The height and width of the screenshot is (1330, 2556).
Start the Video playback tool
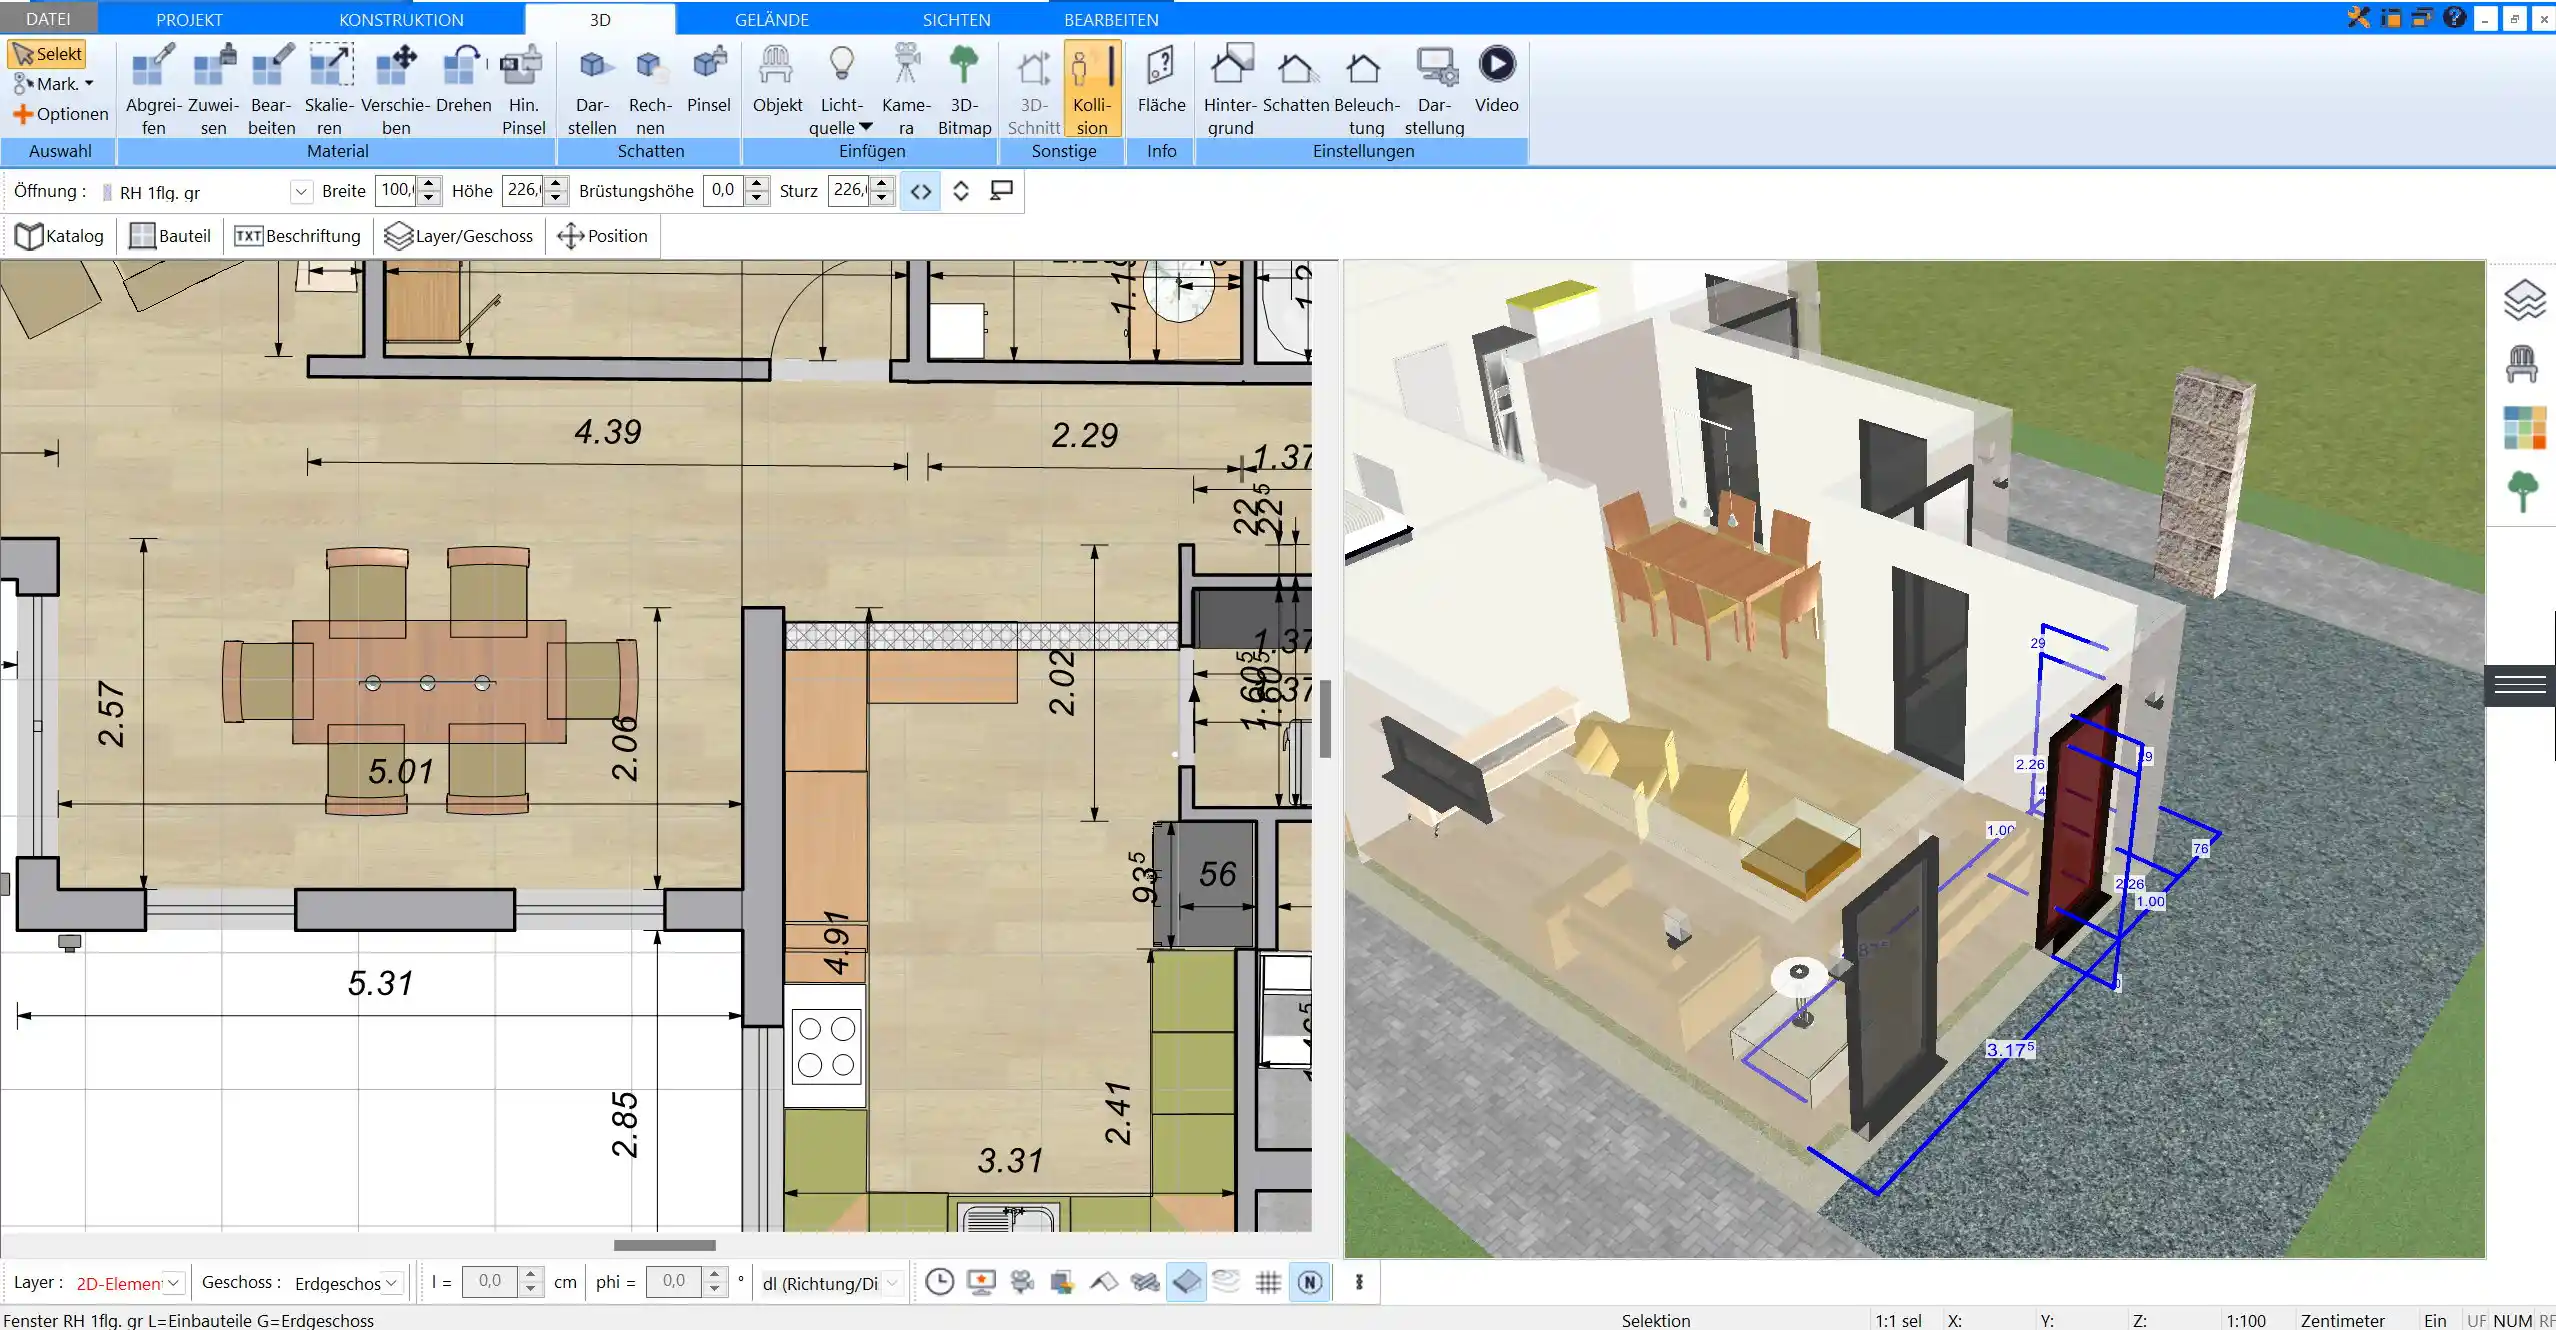point(1496,80)
